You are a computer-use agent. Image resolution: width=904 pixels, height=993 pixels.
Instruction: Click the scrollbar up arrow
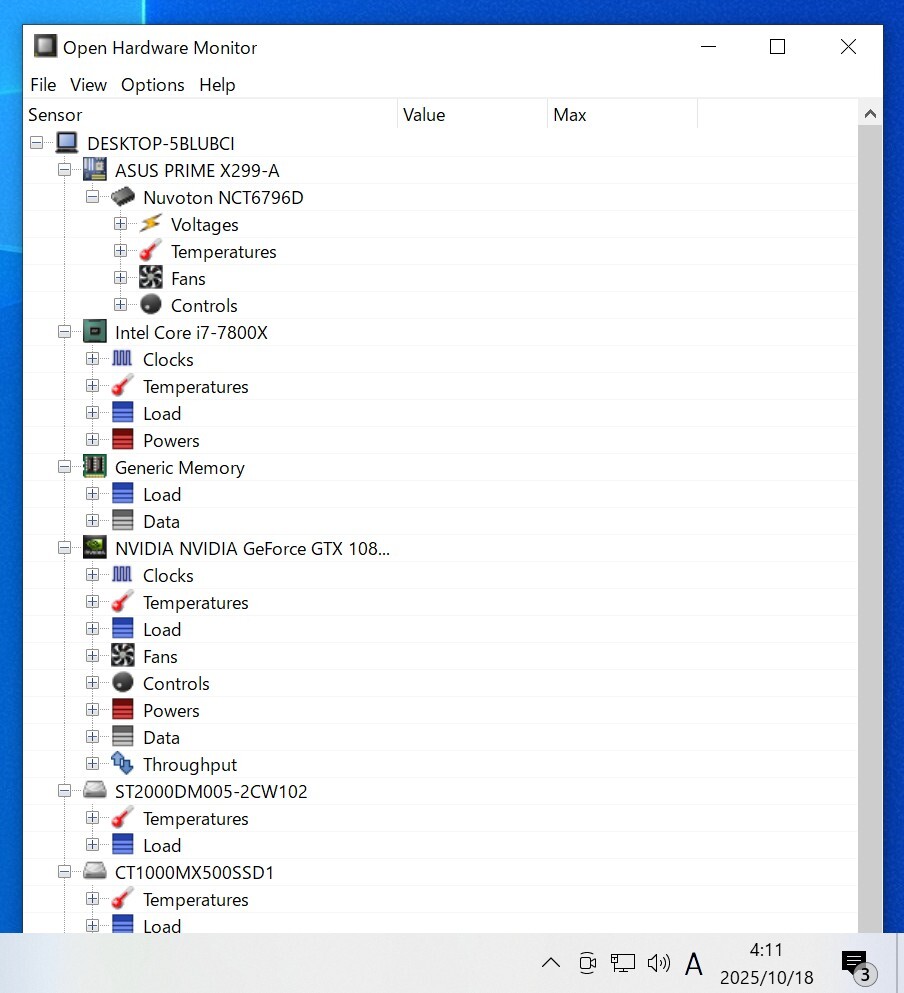(x=870, y=114)
